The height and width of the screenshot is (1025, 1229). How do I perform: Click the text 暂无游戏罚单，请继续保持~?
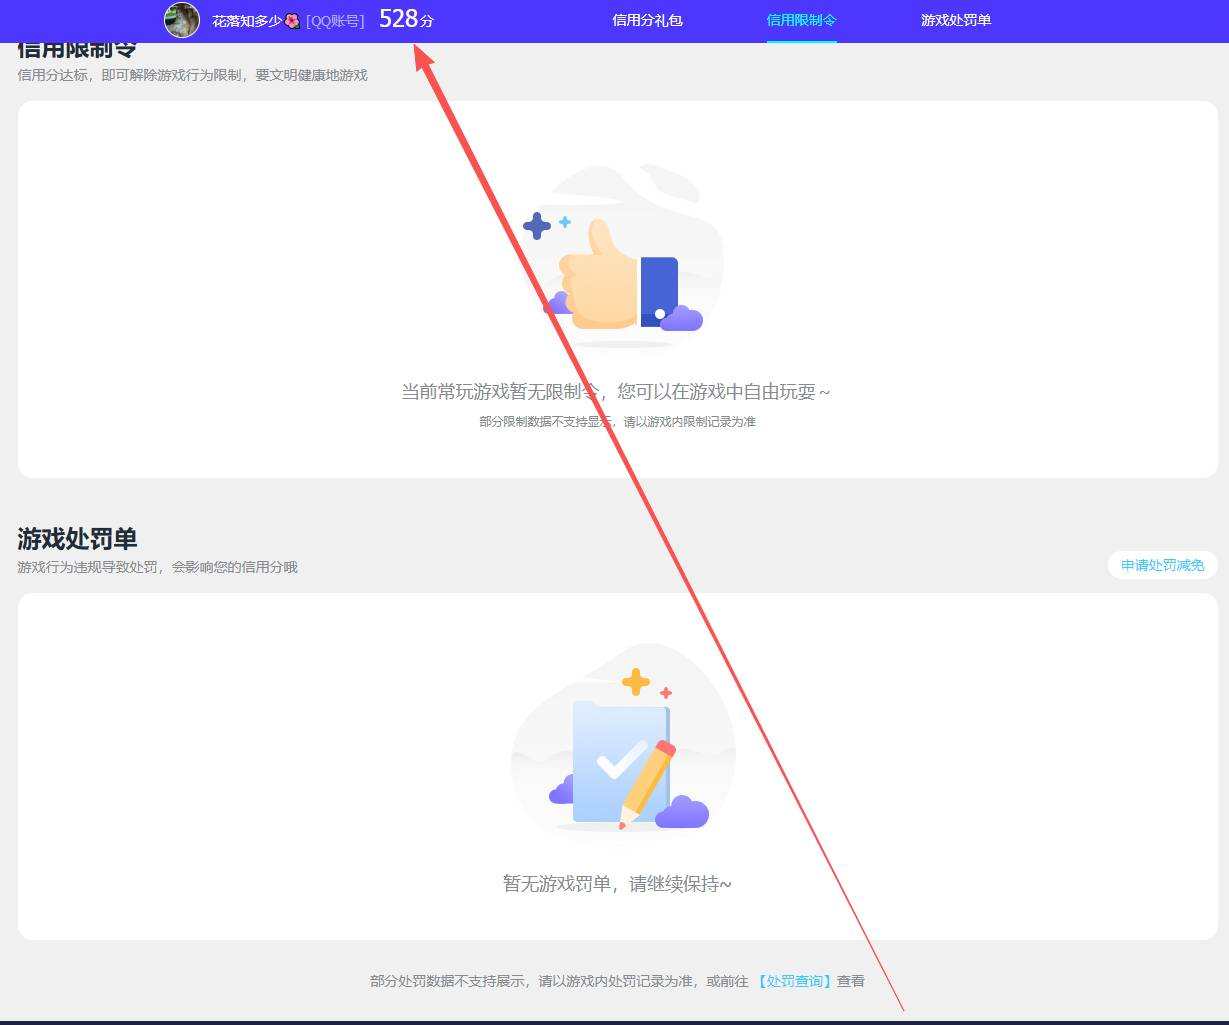617,884
